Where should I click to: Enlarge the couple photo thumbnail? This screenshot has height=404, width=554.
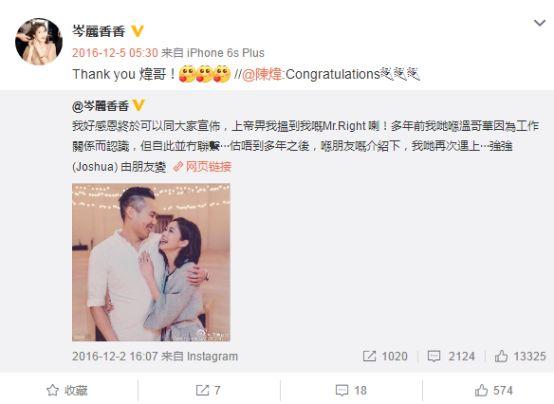tap(151, 262)
